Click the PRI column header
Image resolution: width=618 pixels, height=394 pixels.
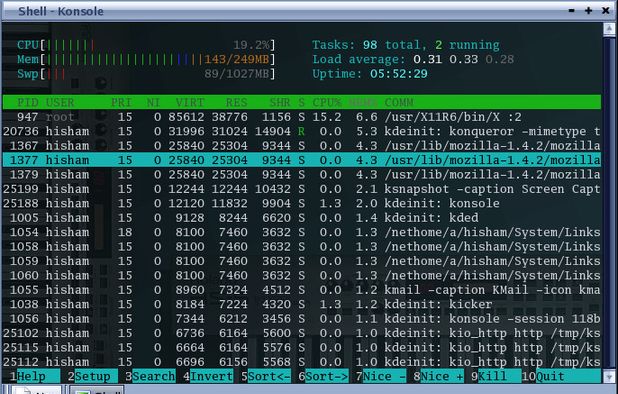[121, 102]
